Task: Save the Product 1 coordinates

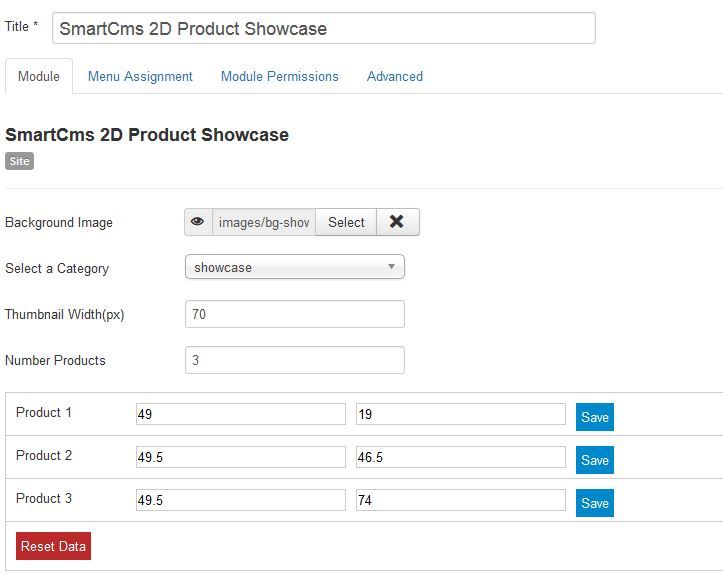Action: tap(595, 417)
